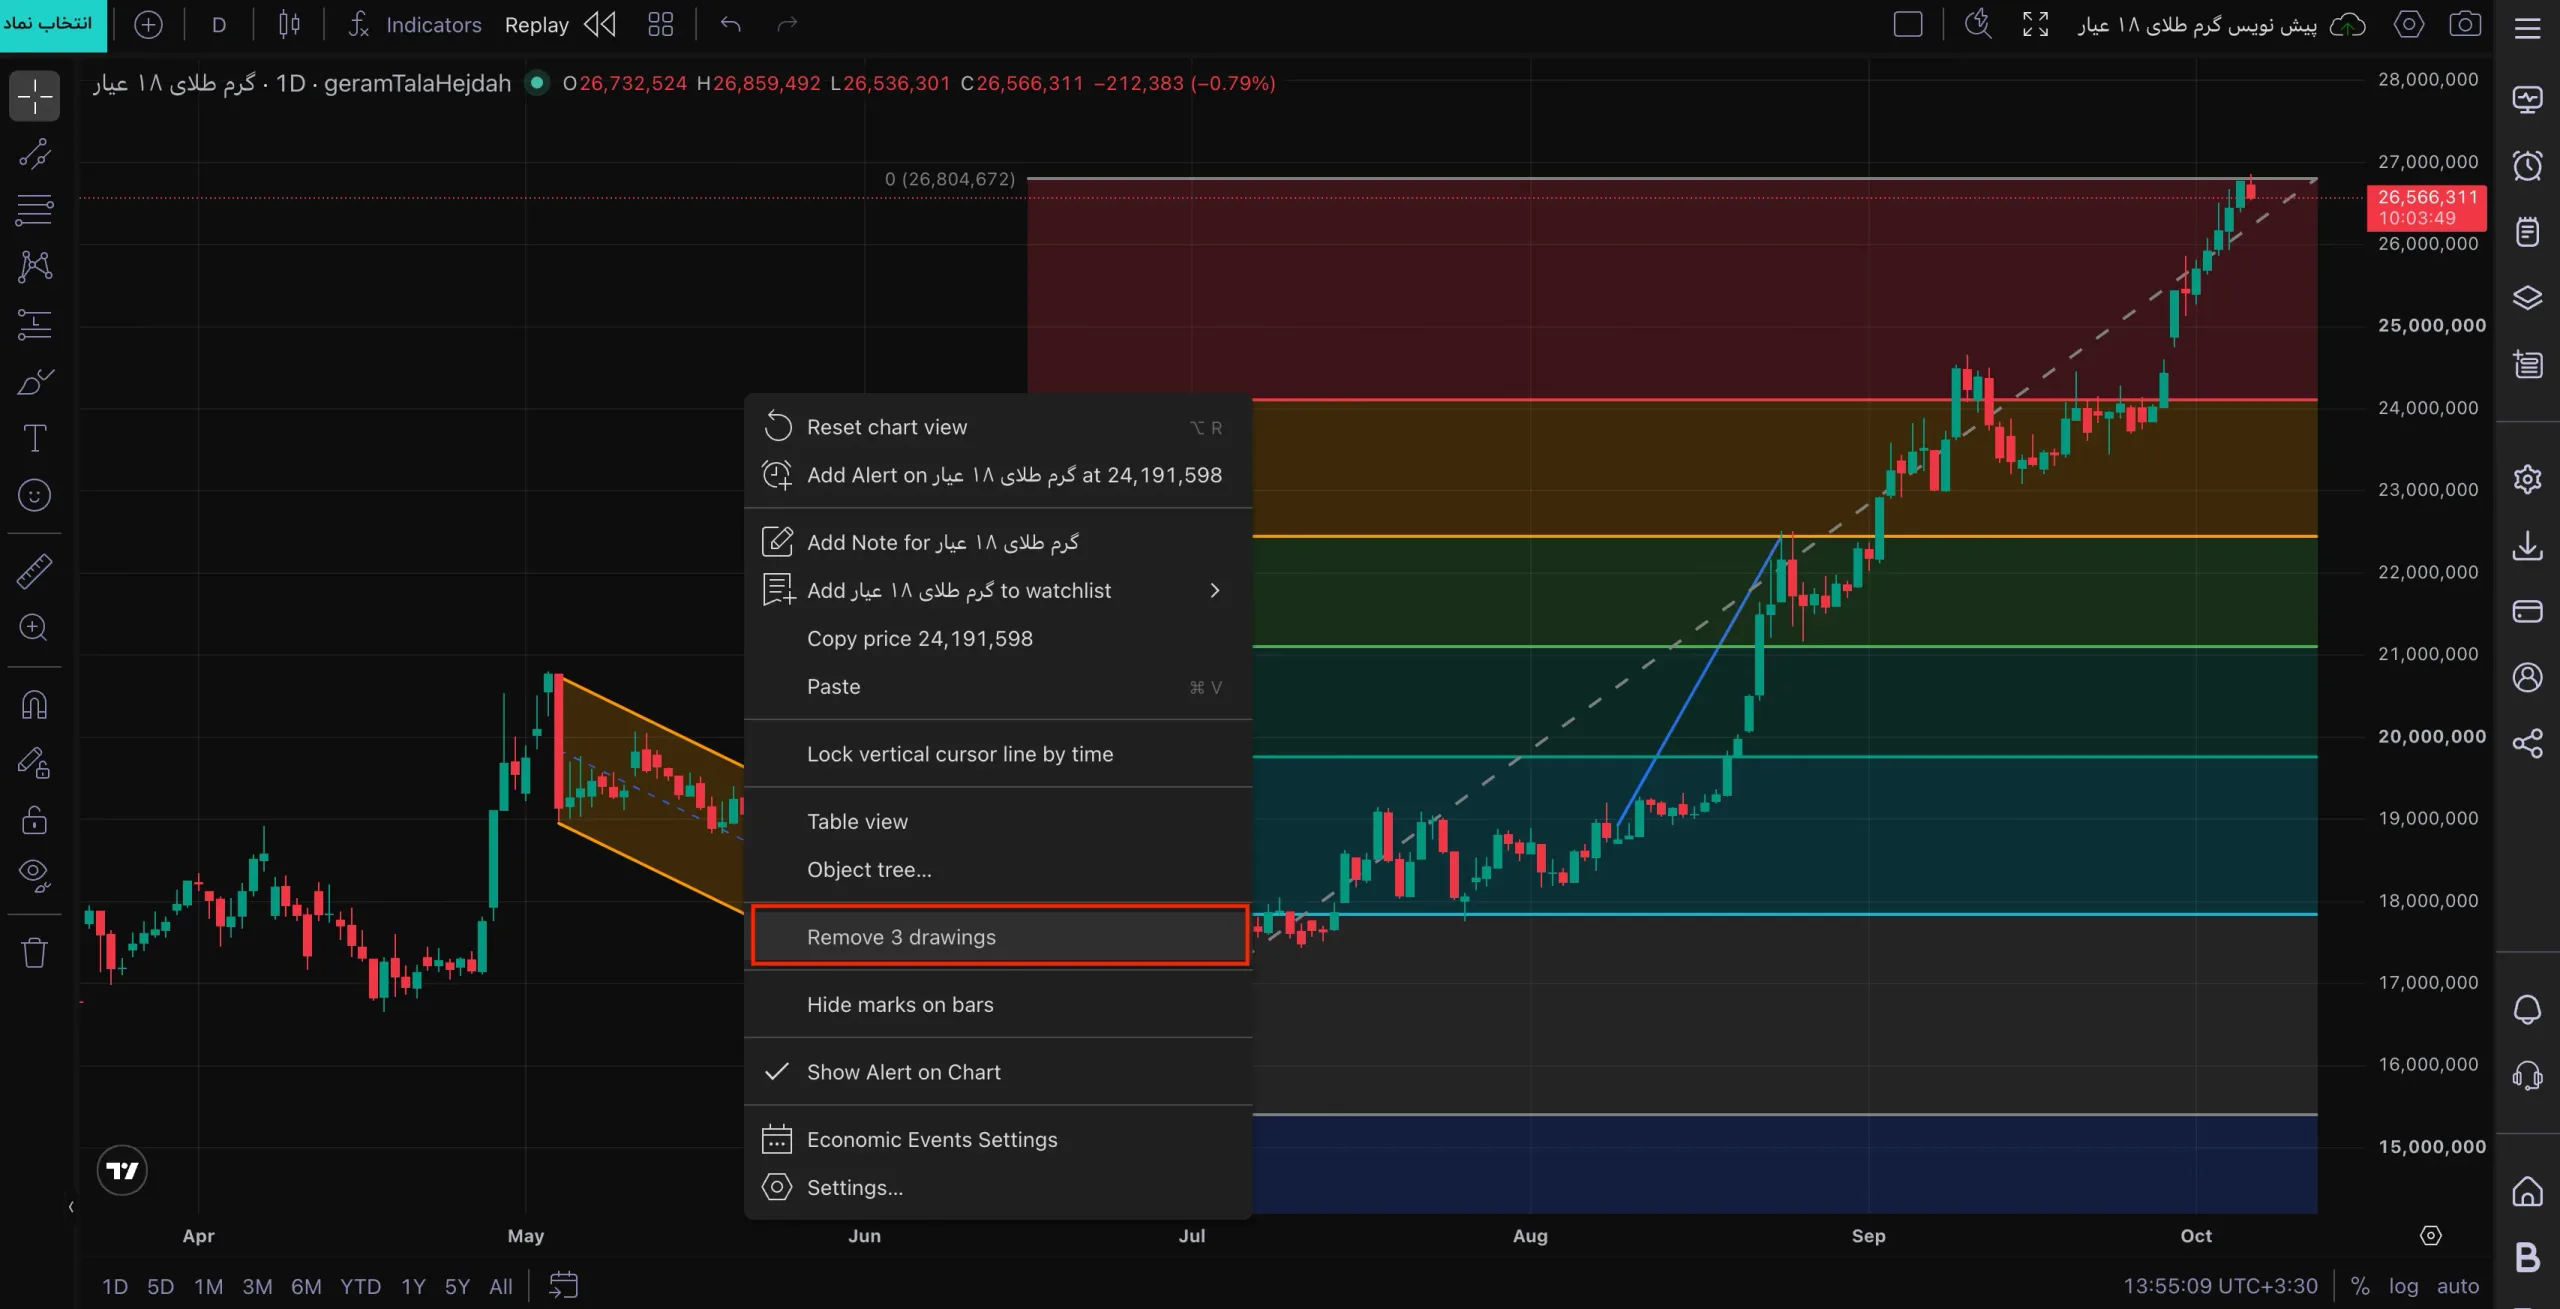This screenshot has height=1309, width=2560.
Task: Select the ruler measure tool
Action: click(x=34, y=571)
